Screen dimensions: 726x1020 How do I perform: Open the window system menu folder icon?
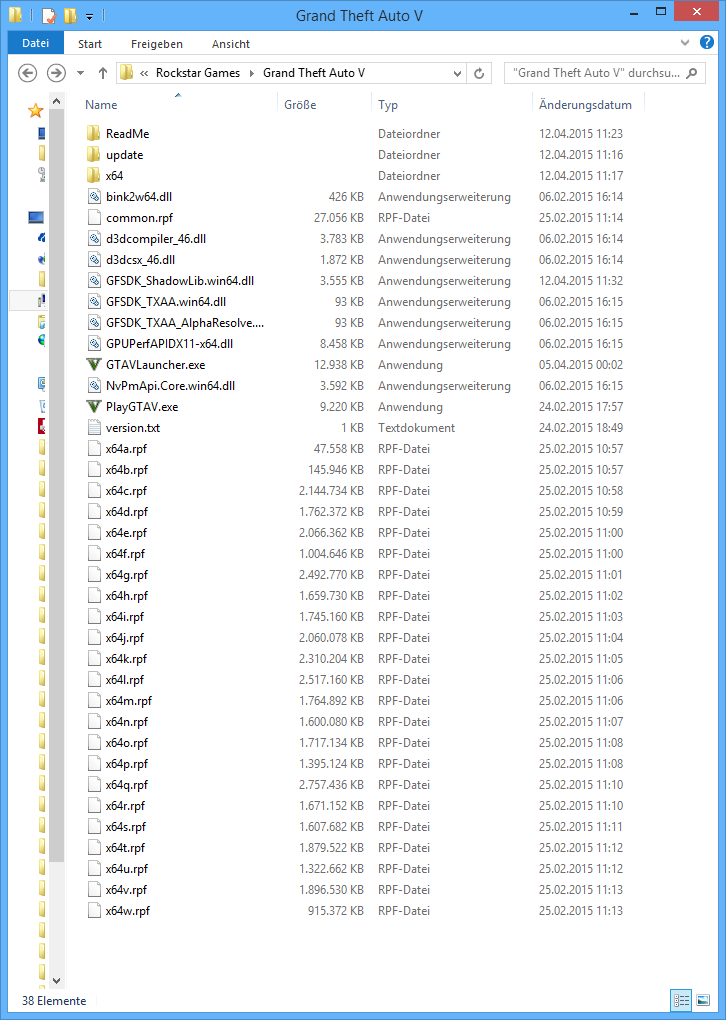(15, 14)
